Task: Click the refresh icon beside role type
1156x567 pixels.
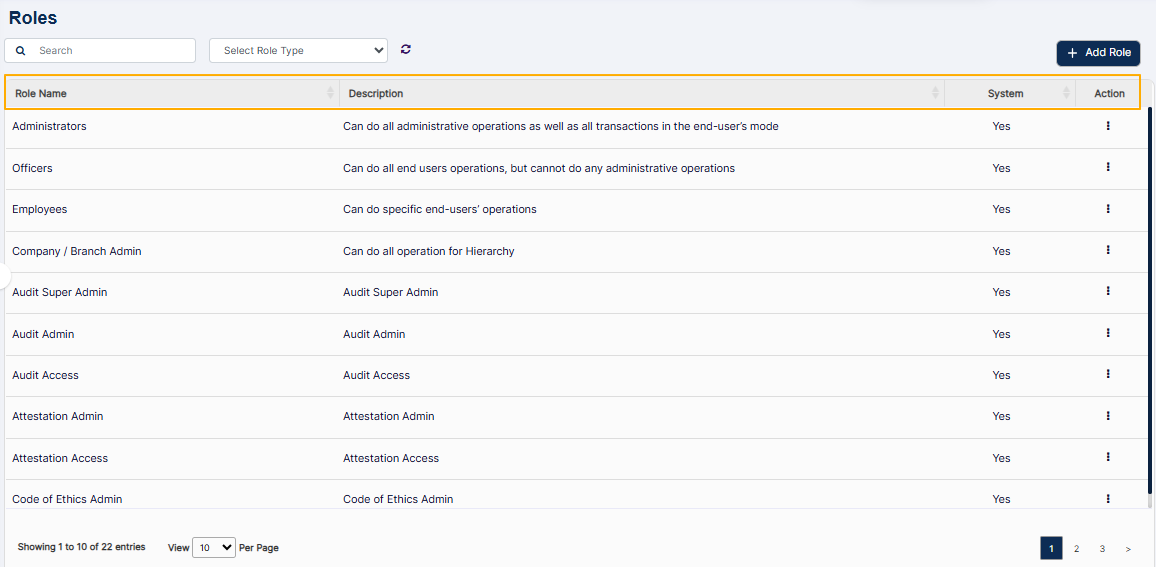Action: (x=405, y=49)
